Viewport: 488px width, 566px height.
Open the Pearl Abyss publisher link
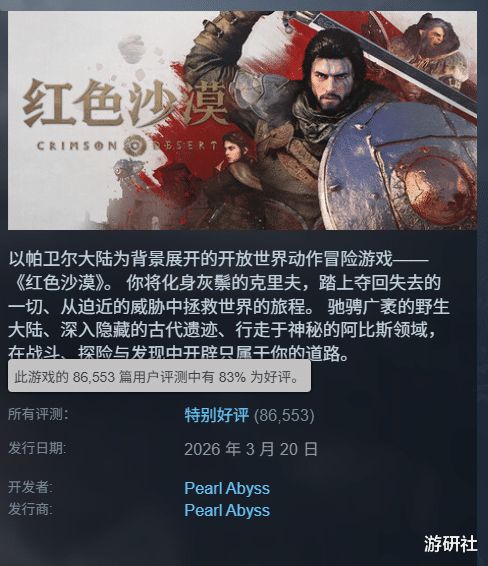(x=227, y=510)
